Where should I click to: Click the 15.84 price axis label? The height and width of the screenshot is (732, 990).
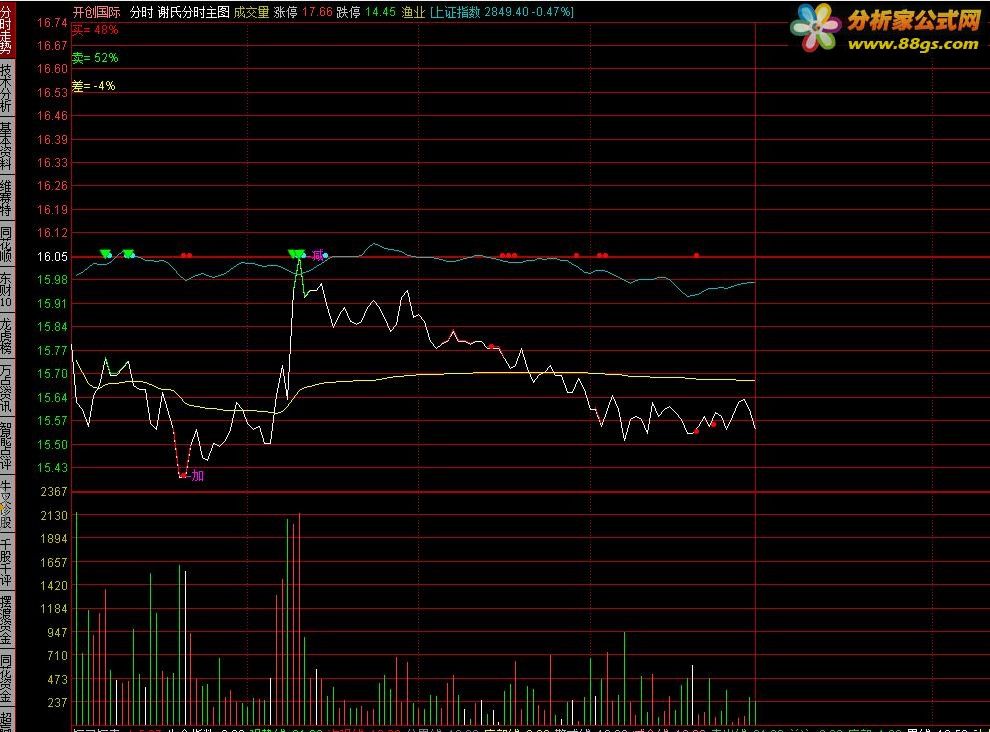(x=52, y=327)
